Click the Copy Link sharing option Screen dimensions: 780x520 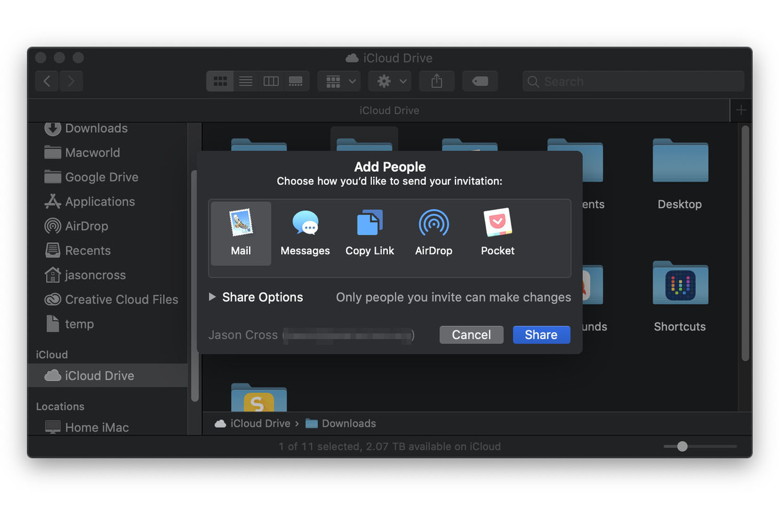click(370, 233)
